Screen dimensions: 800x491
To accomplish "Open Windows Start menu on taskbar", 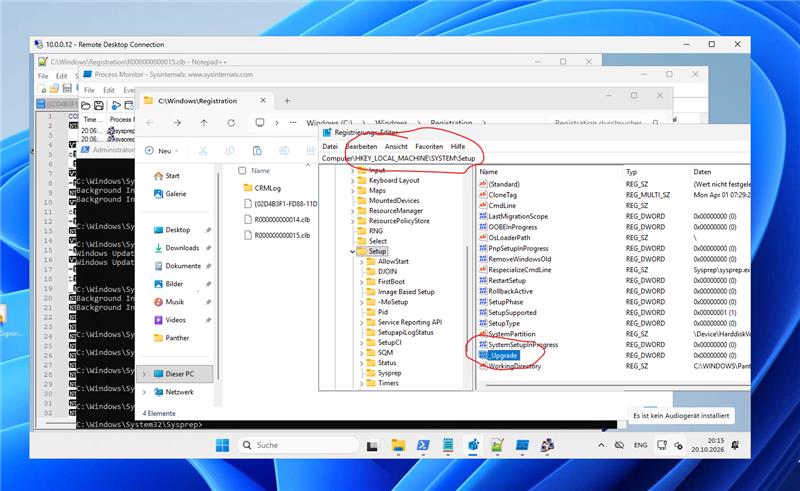I will pos(222,445).
